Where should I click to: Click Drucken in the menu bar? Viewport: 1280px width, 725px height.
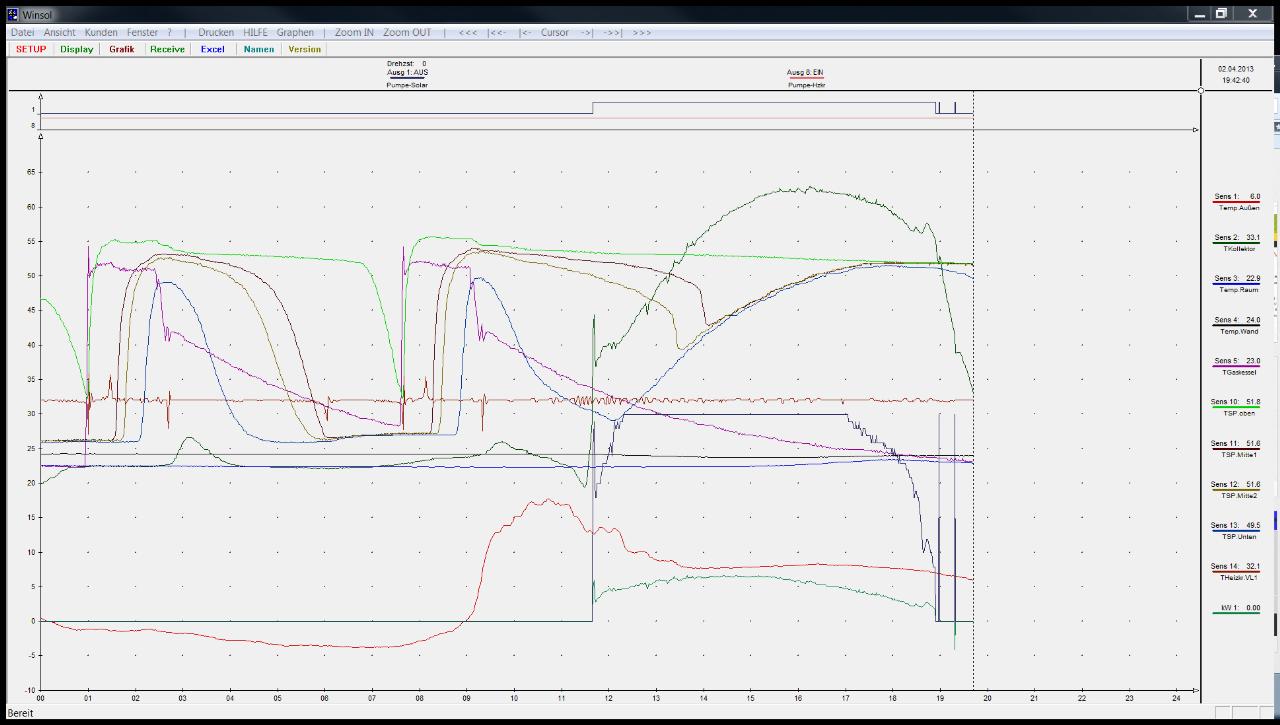216,32
